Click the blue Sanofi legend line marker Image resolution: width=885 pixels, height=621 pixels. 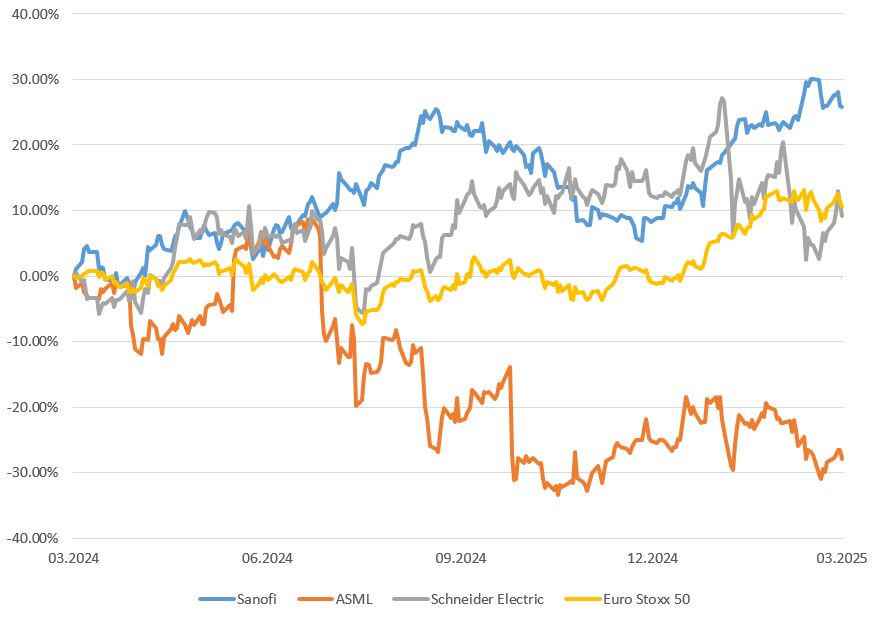[x=214, y=599]
